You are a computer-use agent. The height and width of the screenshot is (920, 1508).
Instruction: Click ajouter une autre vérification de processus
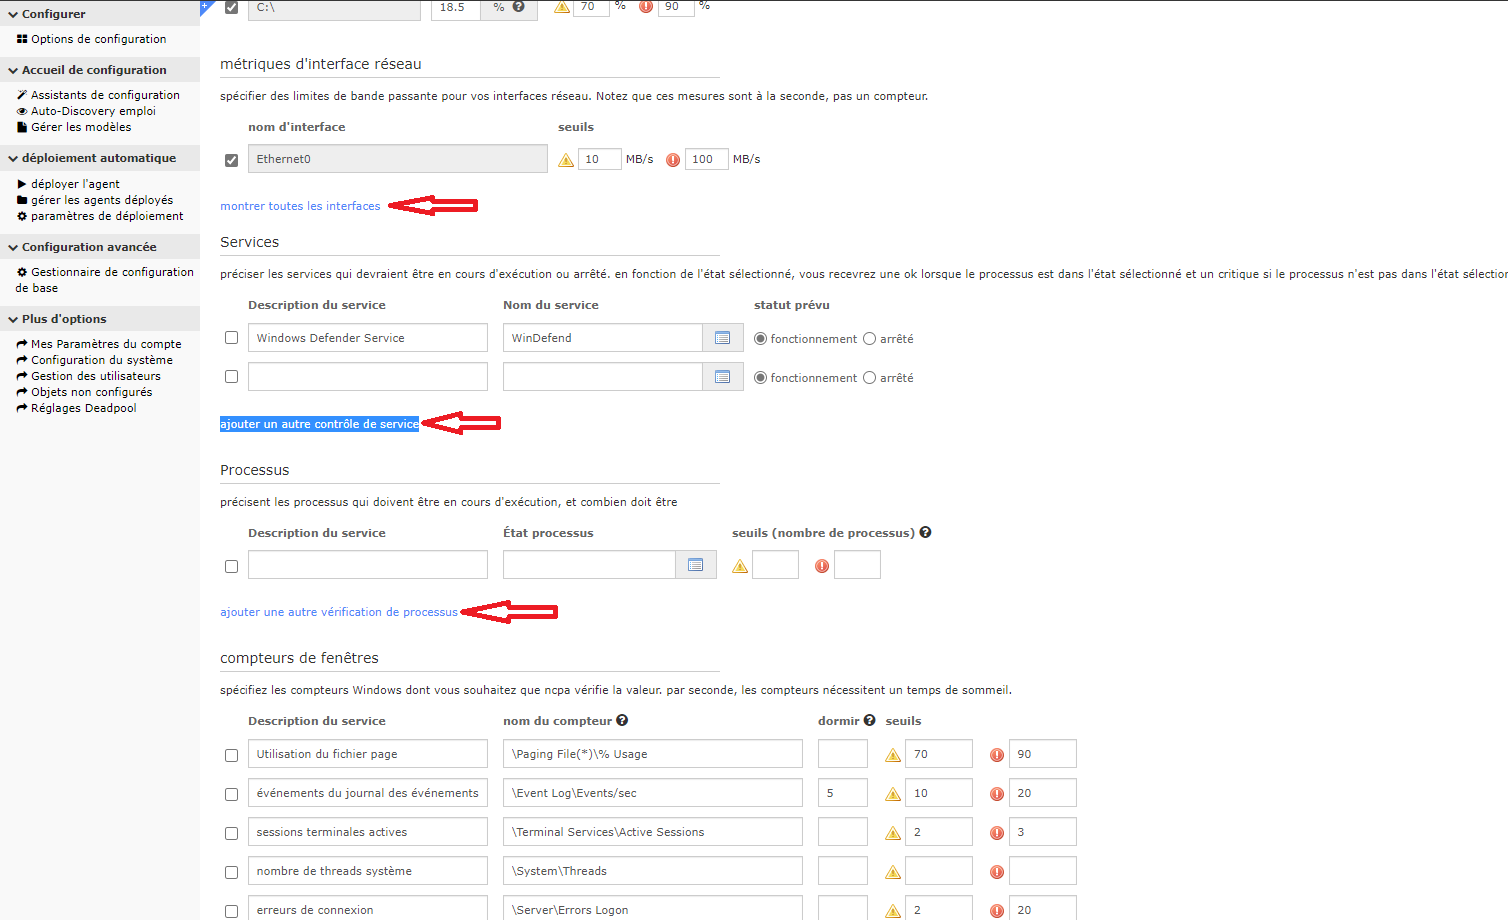(338, 612)
